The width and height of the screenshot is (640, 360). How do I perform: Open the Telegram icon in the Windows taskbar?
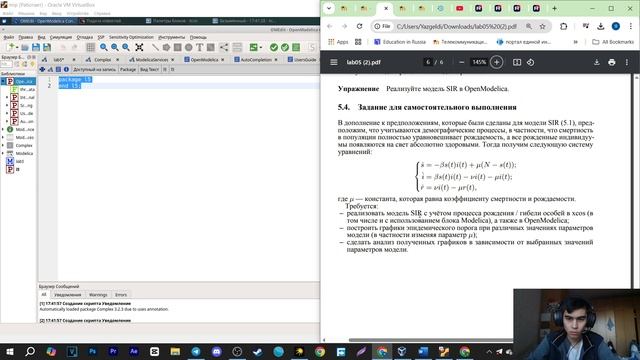pyautogui.click(x=196, y=351)
